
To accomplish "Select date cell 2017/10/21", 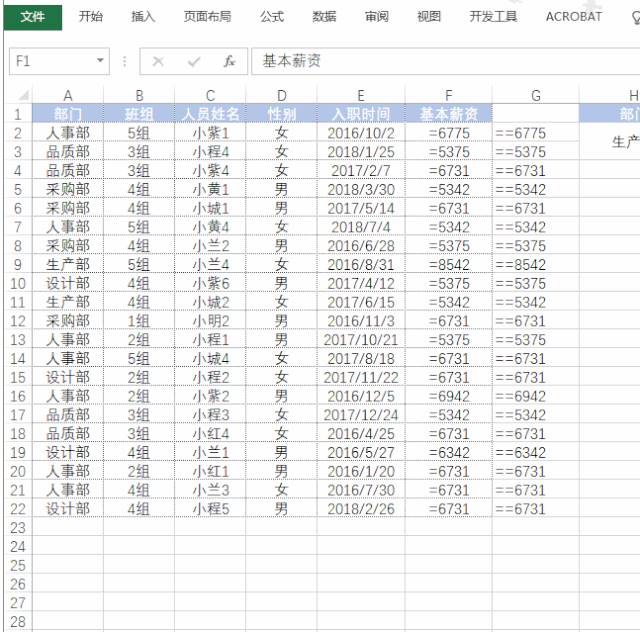I will pyautogui.click(x=361, y=339).
